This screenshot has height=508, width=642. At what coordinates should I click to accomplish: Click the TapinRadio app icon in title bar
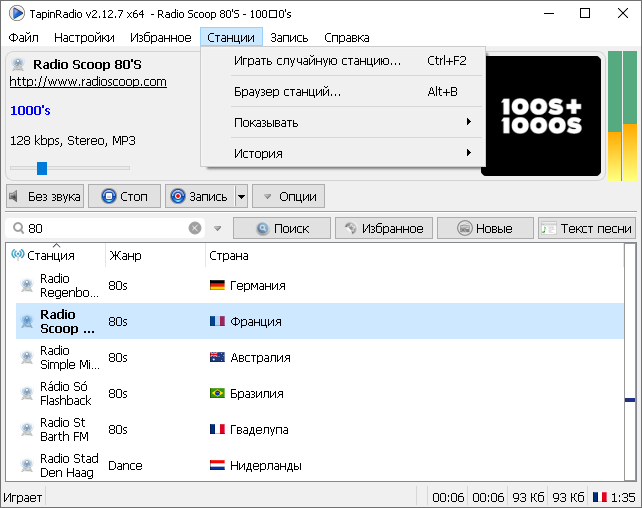pyautogui.click(x=16, y=14)
